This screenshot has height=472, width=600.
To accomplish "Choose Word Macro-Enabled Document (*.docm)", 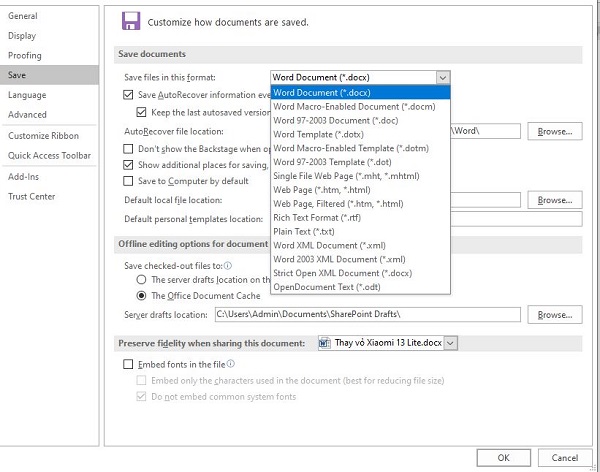I will coord(360,106).
